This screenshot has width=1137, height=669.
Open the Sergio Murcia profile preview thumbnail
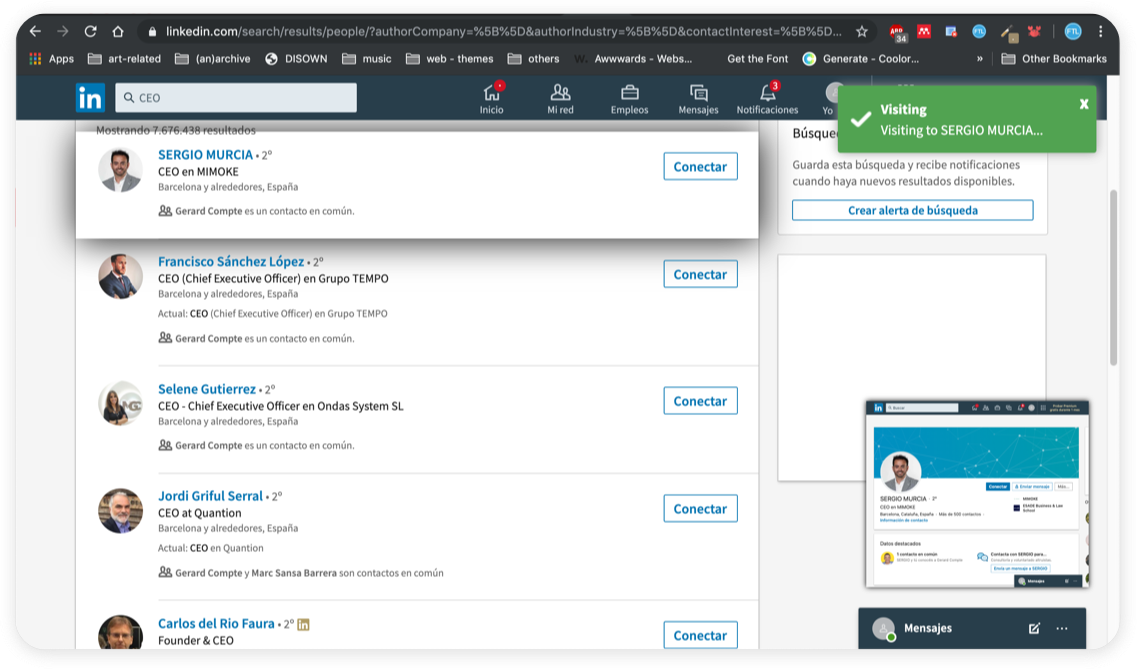[x=977, y=494]
